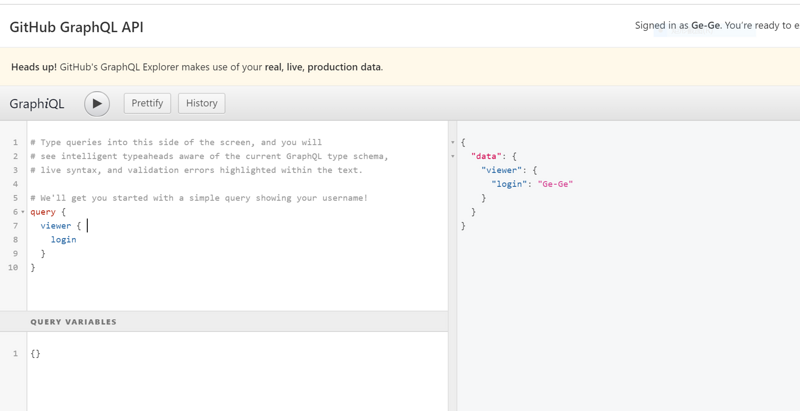Collapse the query block at line 6
This screenshot has width=800, height=411.
pyautogui.click(x=23, y=212)
